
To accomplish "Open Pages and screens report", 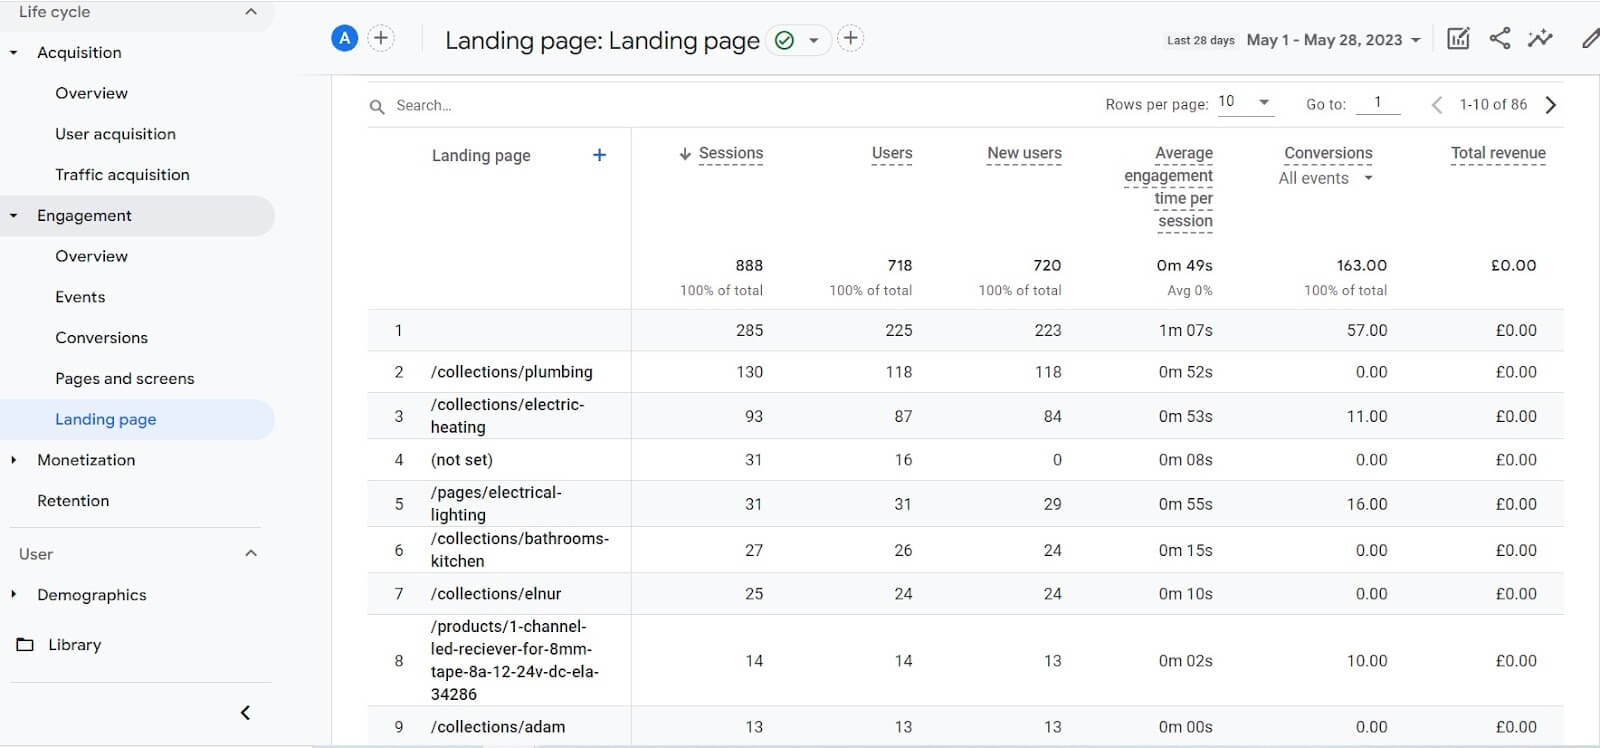I will 125,379.
